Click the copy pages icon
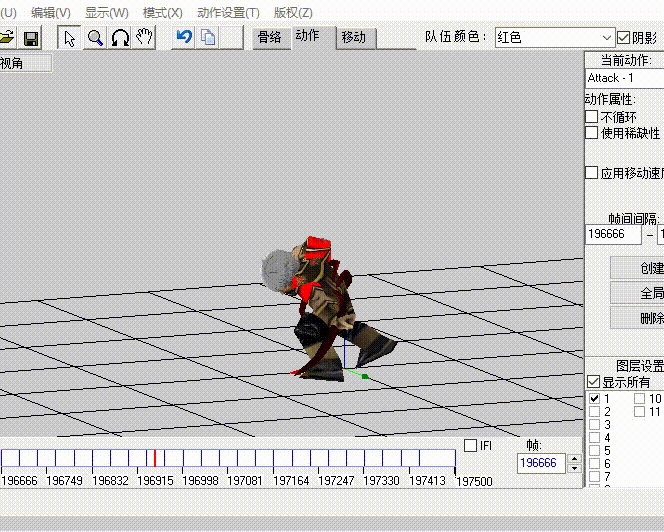The height and width of the screenshot is (532, 664). click(208, 37)
